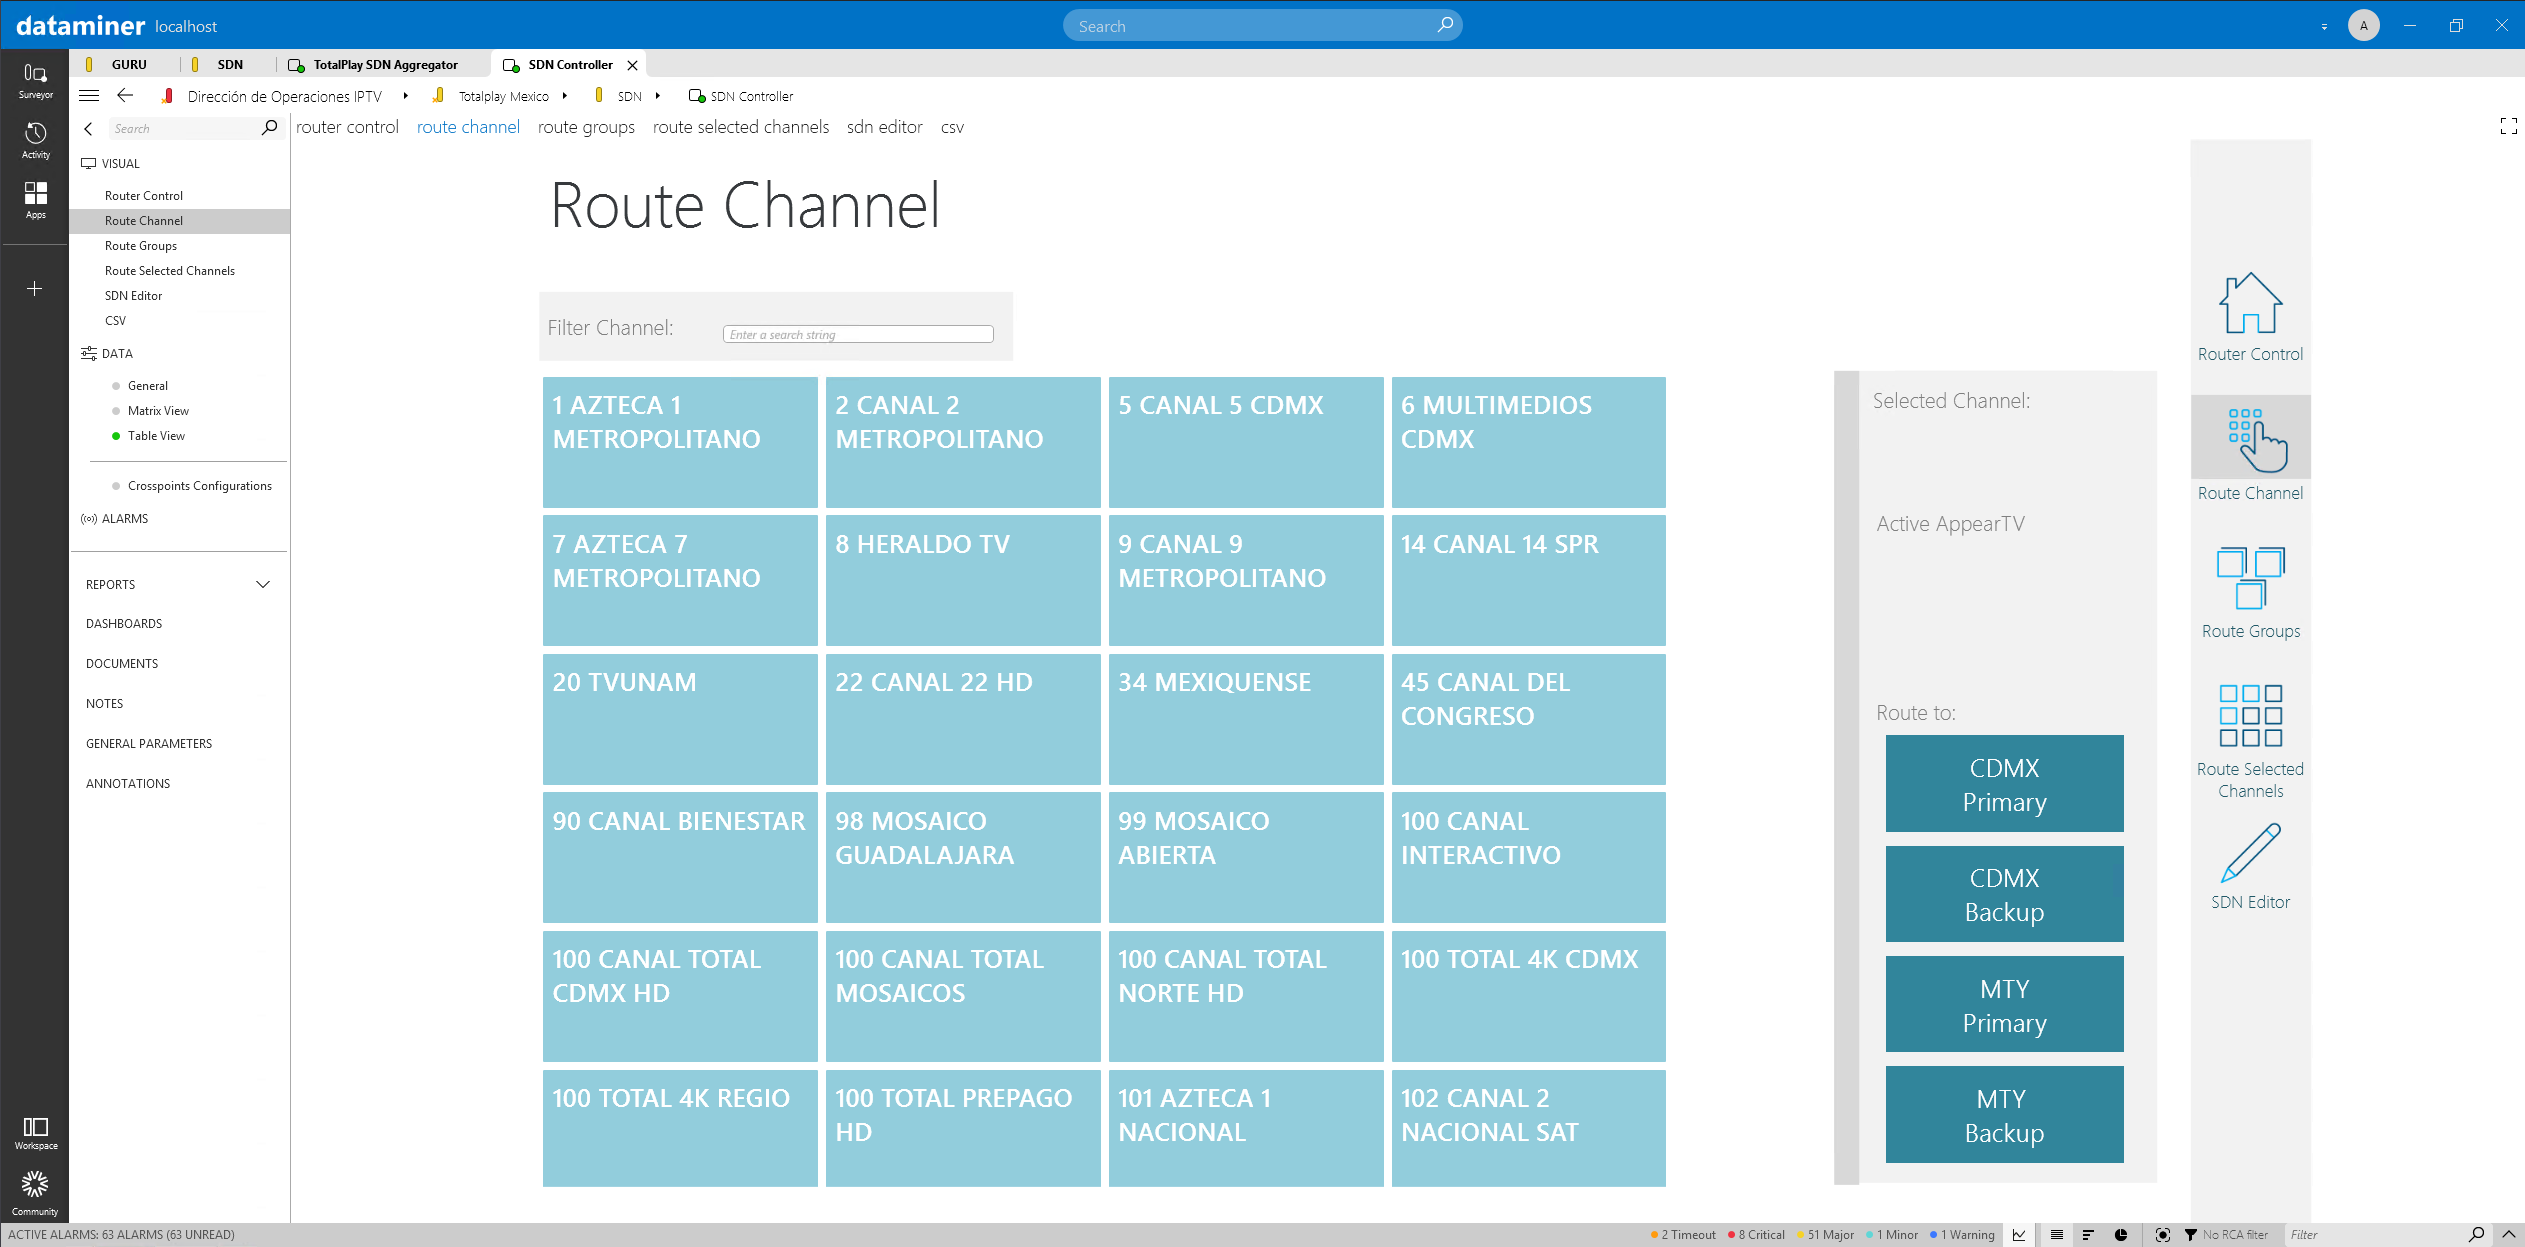Expand the alarm console chevron
This screenshot has width=2525, height=1247.
tap(2509, 1235)
